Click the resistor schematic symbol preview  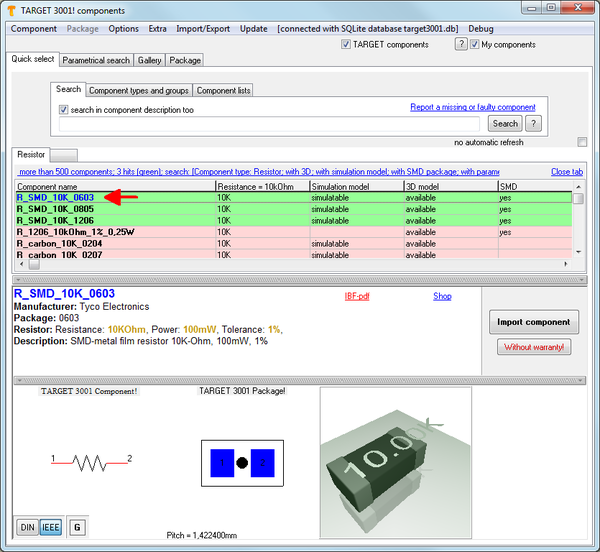[x=92, y=461]
